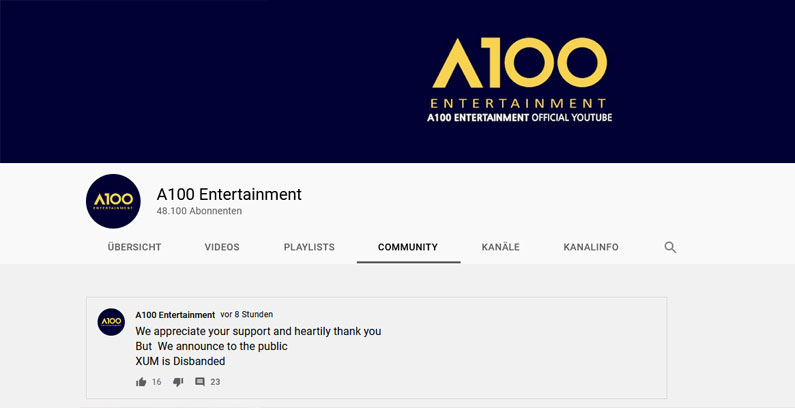The image size is (795, 408).
Task: Click the post author name A100 Entertainment
Action: pyautogui.click(x=175, y=315)
